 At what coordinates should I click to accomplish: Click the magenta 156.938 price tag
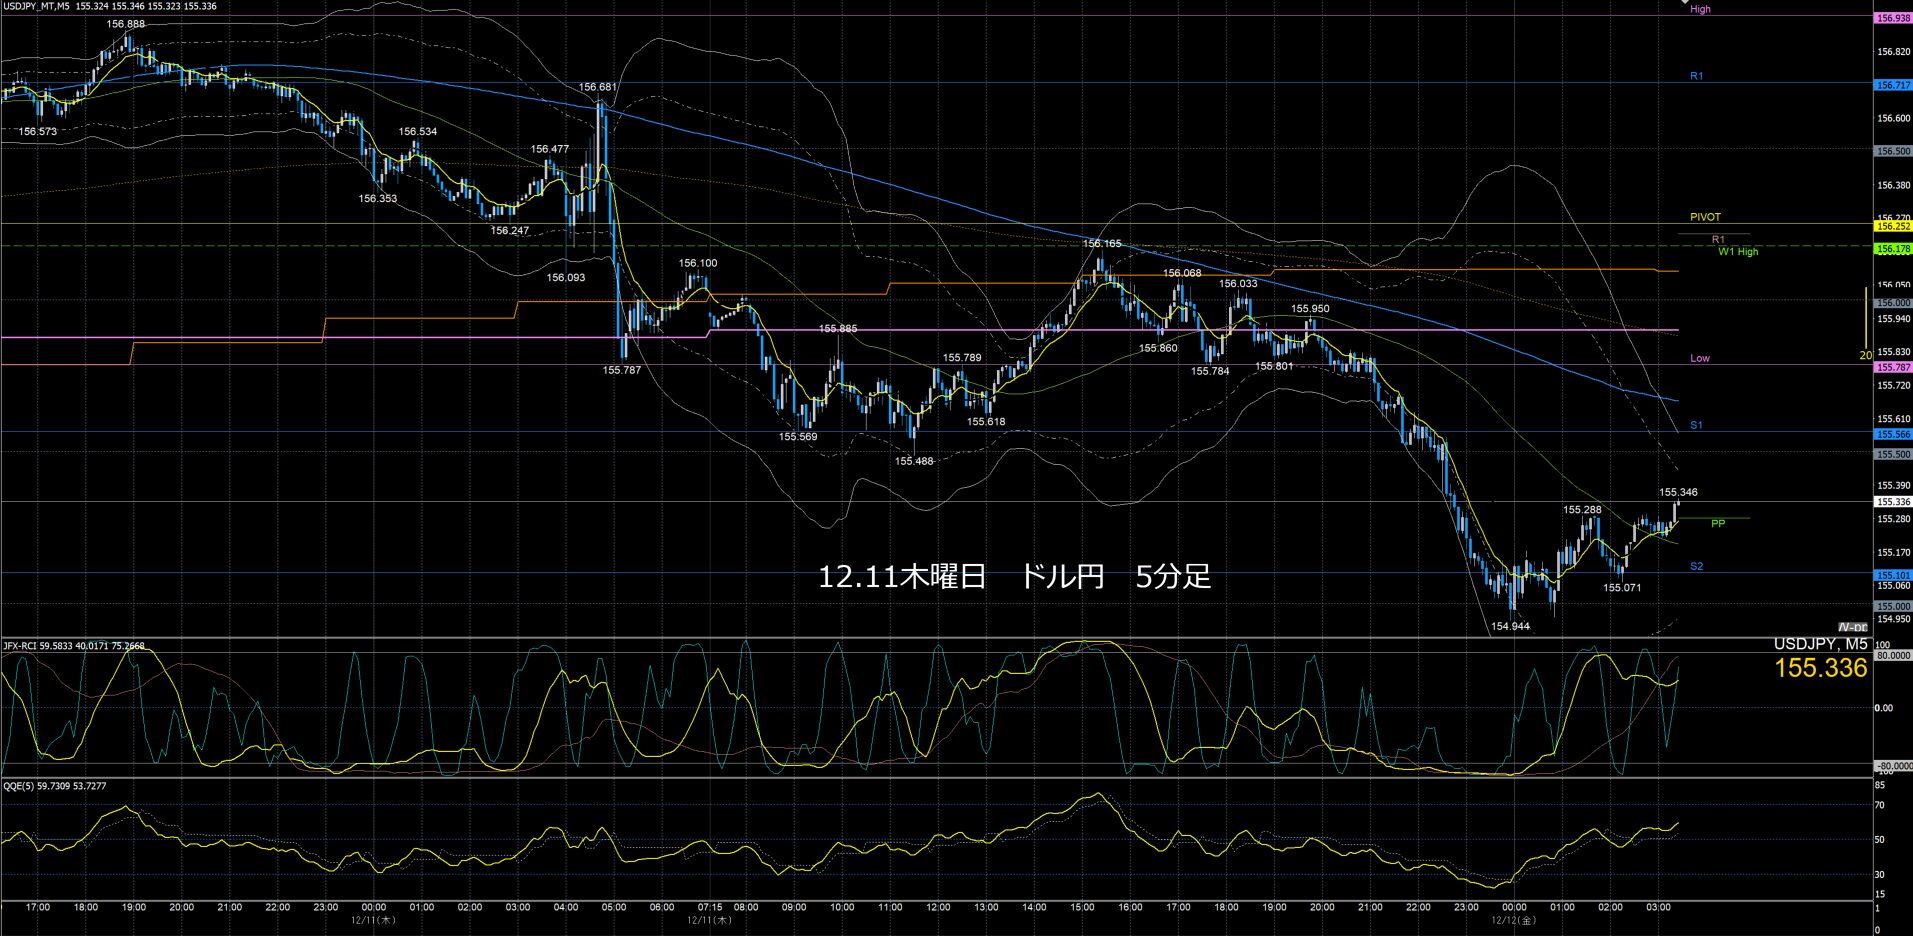[1893, 18]
